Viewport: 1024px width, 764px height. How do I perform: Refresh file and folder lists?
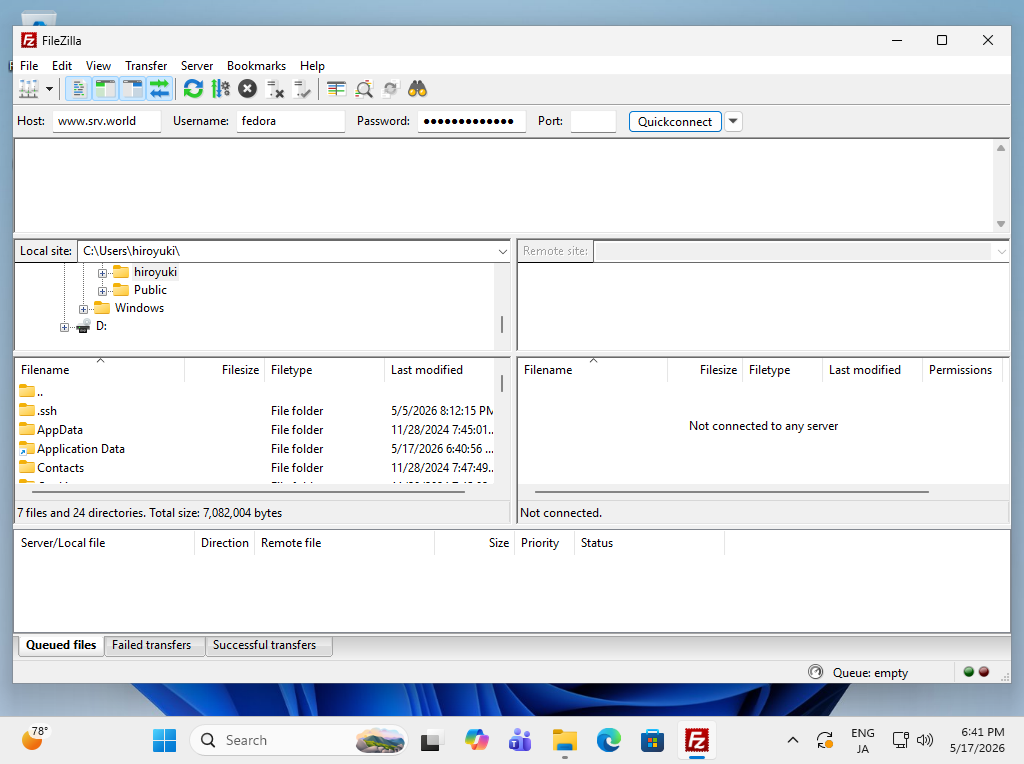[193, 89]
